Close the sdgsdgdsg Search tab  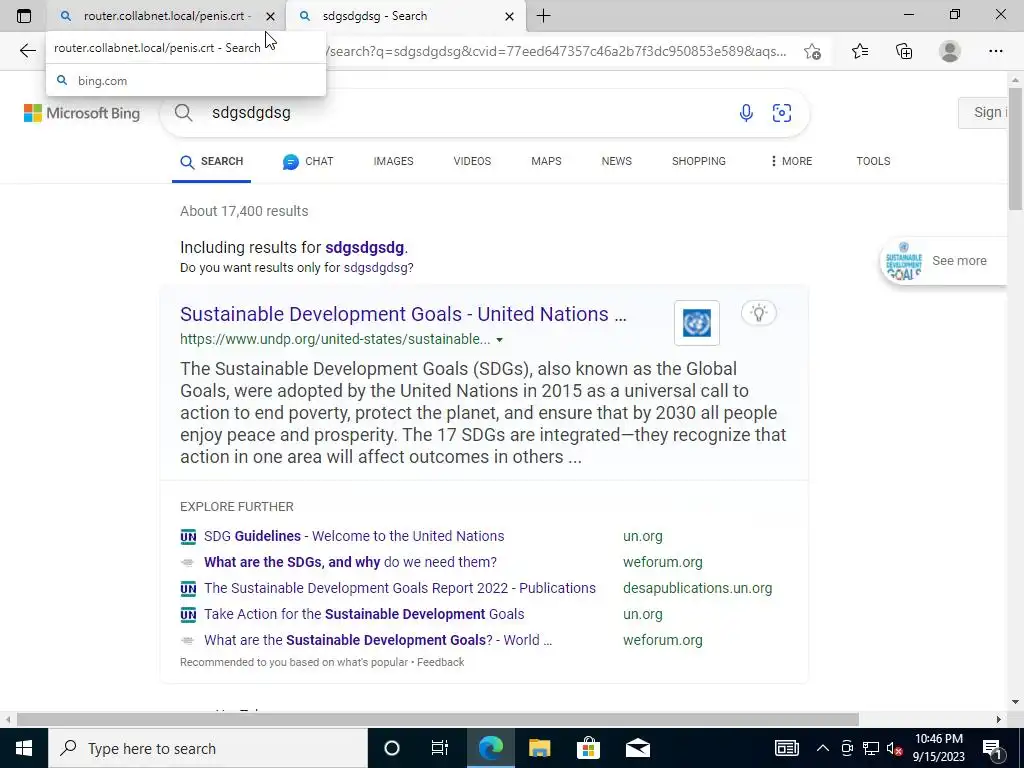pyautogui.click(x=509, y=16)
